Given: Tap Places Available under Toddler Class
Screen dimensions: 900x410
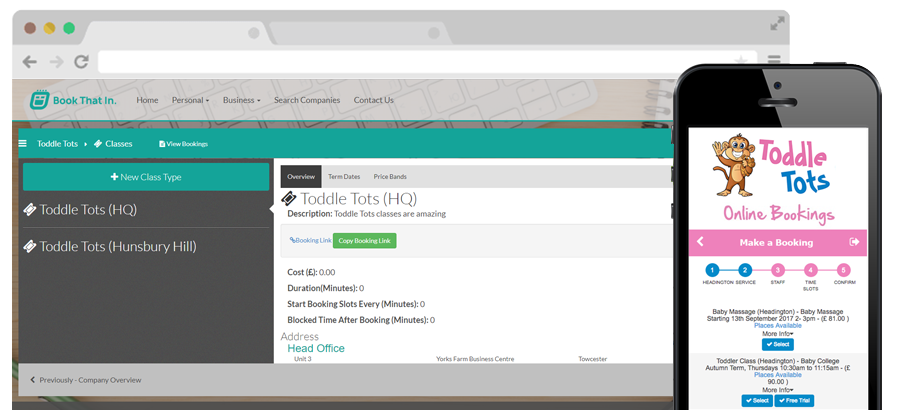Looking at the screenshot, I should tap(778, 375).
